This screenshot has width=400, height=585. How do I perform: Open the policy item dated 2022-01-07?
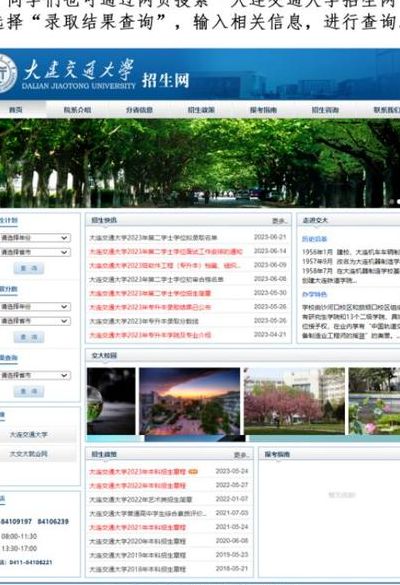click(x=141, y=500)
